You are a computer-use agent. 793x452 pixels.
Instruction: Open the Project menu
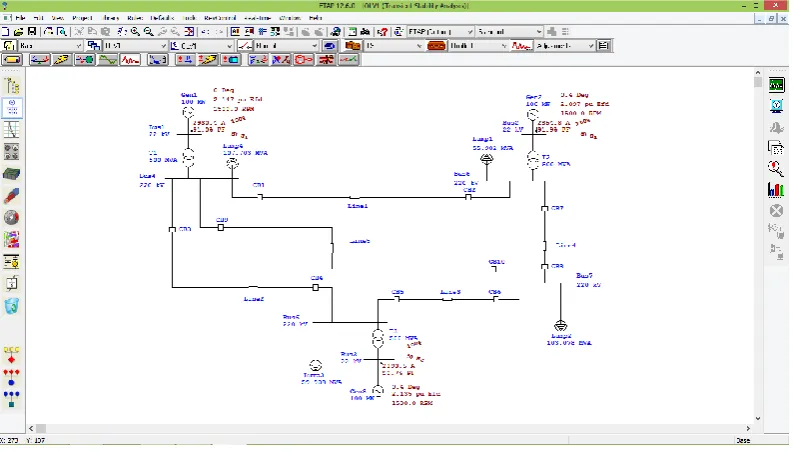[x=82, y=18]
